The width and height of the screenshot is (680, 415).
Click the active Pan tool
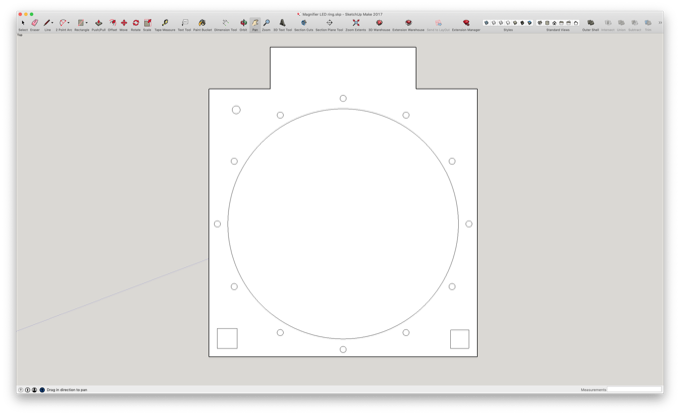255,23
